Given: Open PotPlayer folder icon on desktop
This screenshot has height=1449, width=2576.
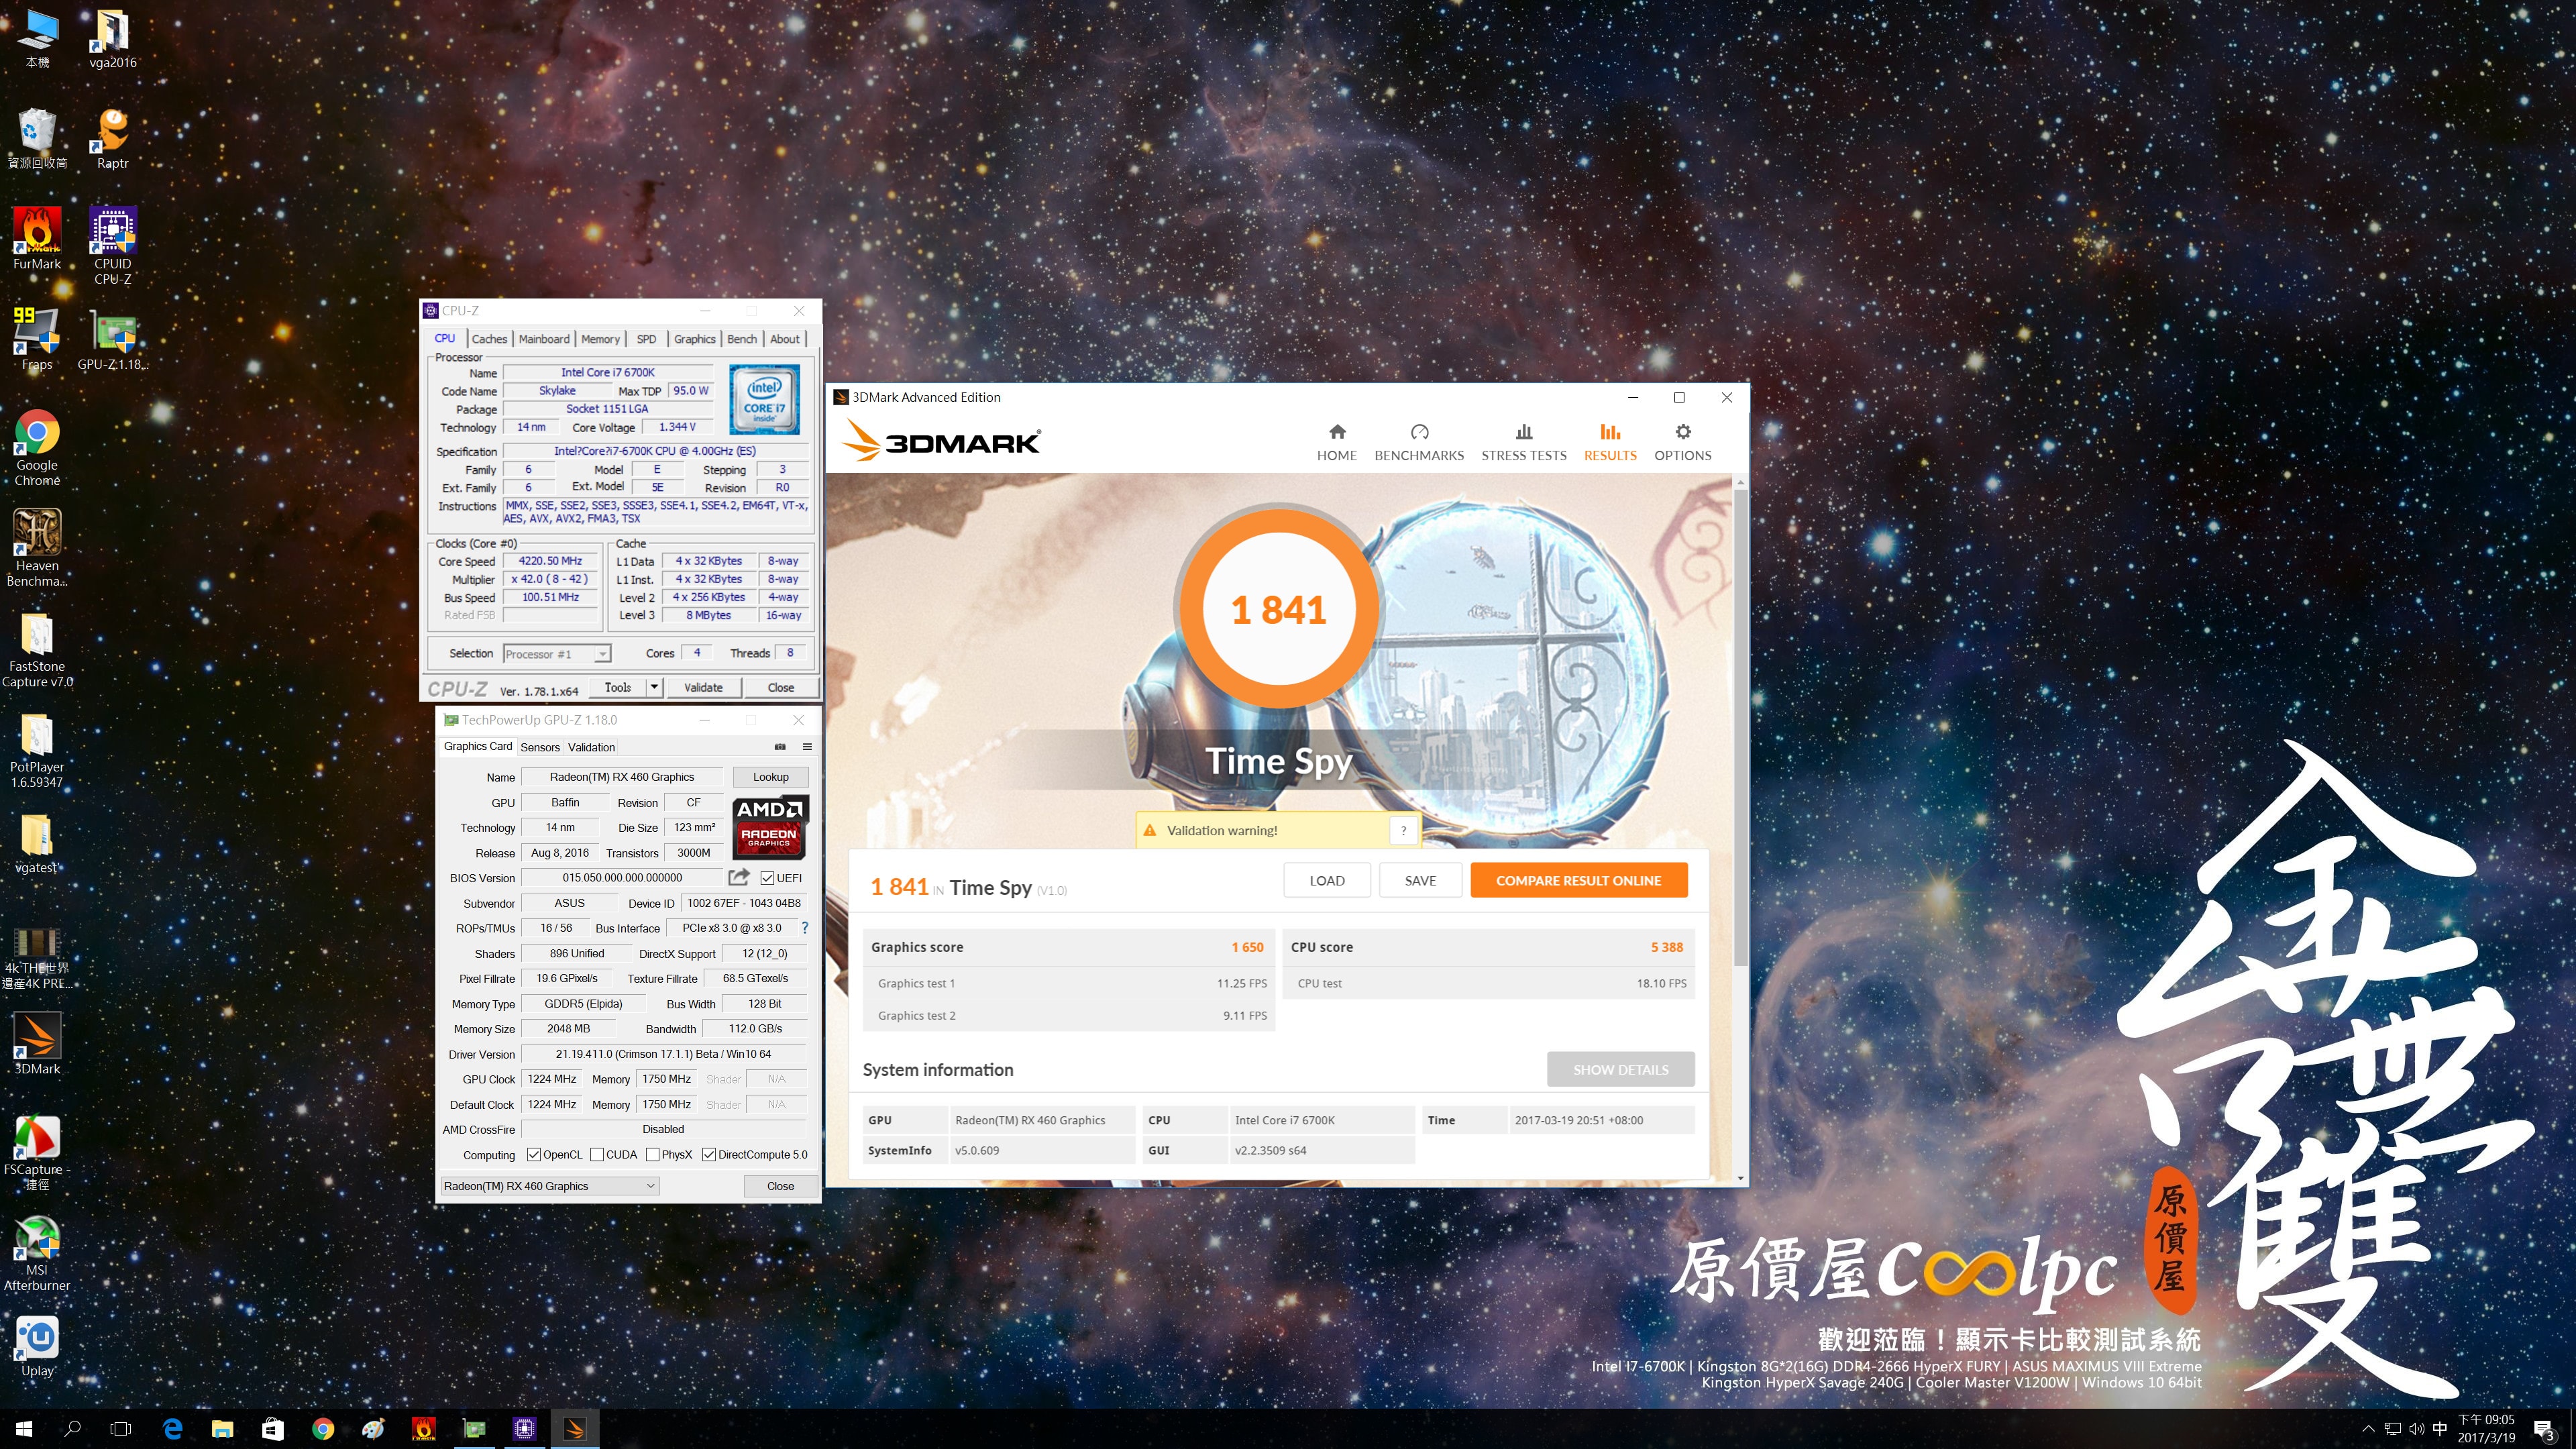Looking at the screenshot, I should coord(37,749).
